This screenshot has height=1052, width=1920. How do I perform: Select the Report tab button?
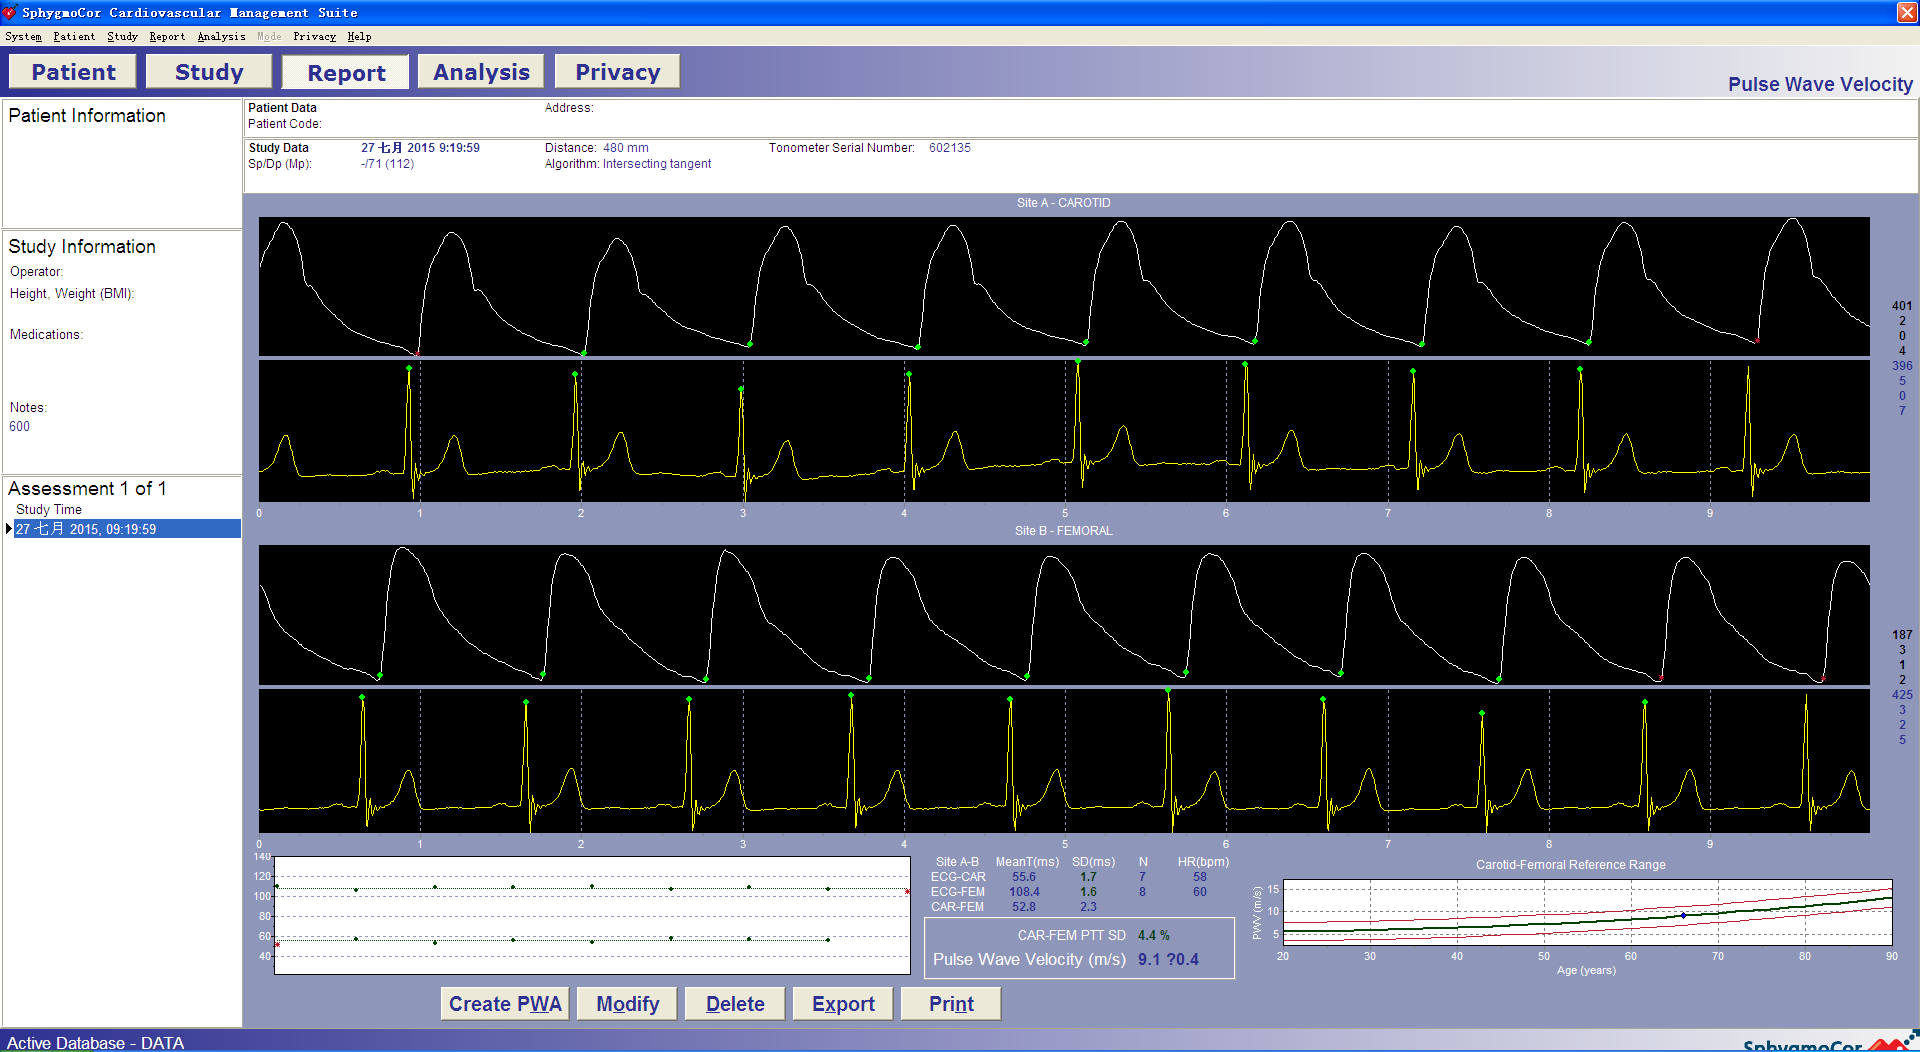[x=346, y=73]
